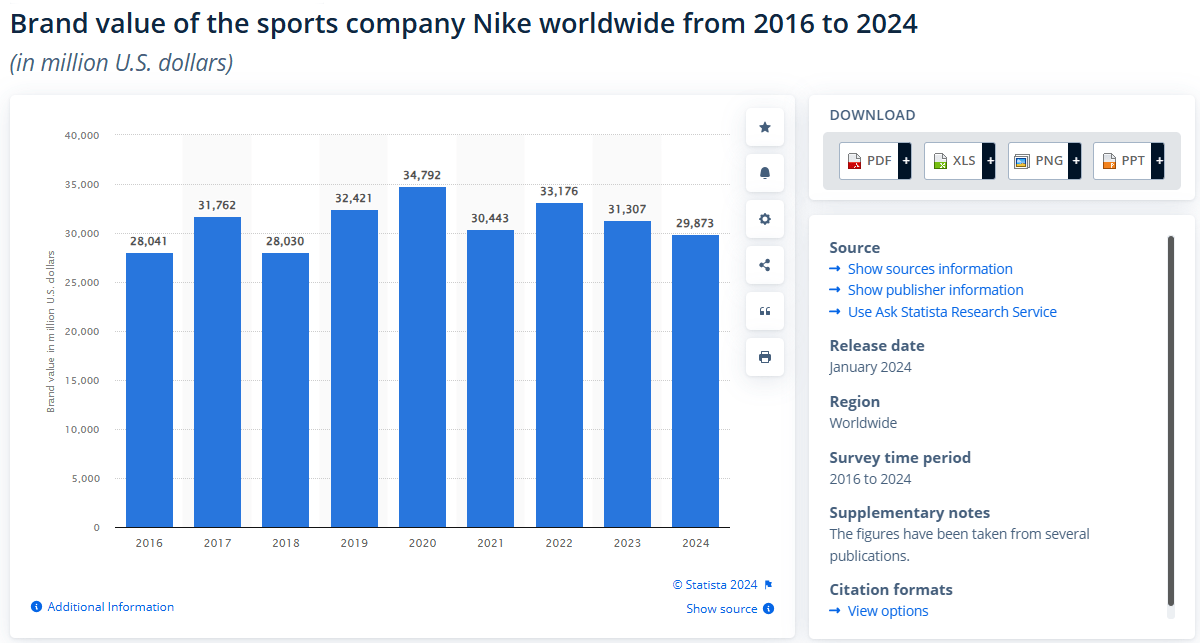Click the Worldwide region text
The image size is (1200, 643).
(863, 423)
